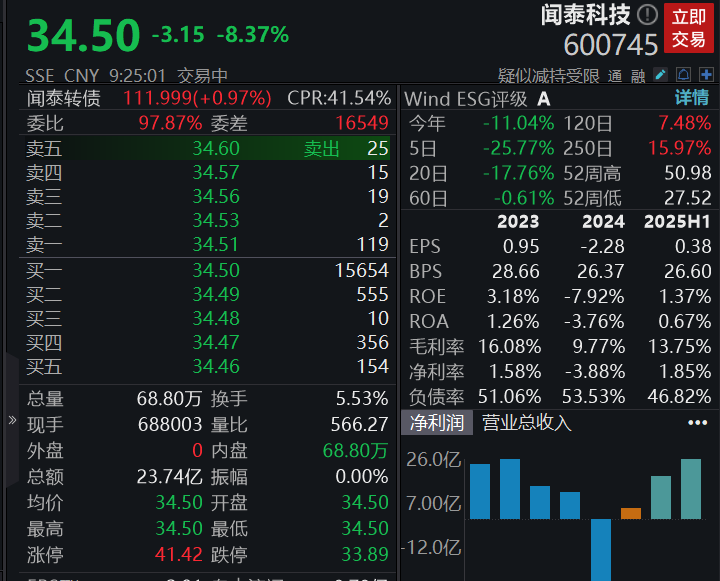720x581 pixels.
Task: Click the 闻泰转债 convertible bond link
Action: tap(64, 98)
